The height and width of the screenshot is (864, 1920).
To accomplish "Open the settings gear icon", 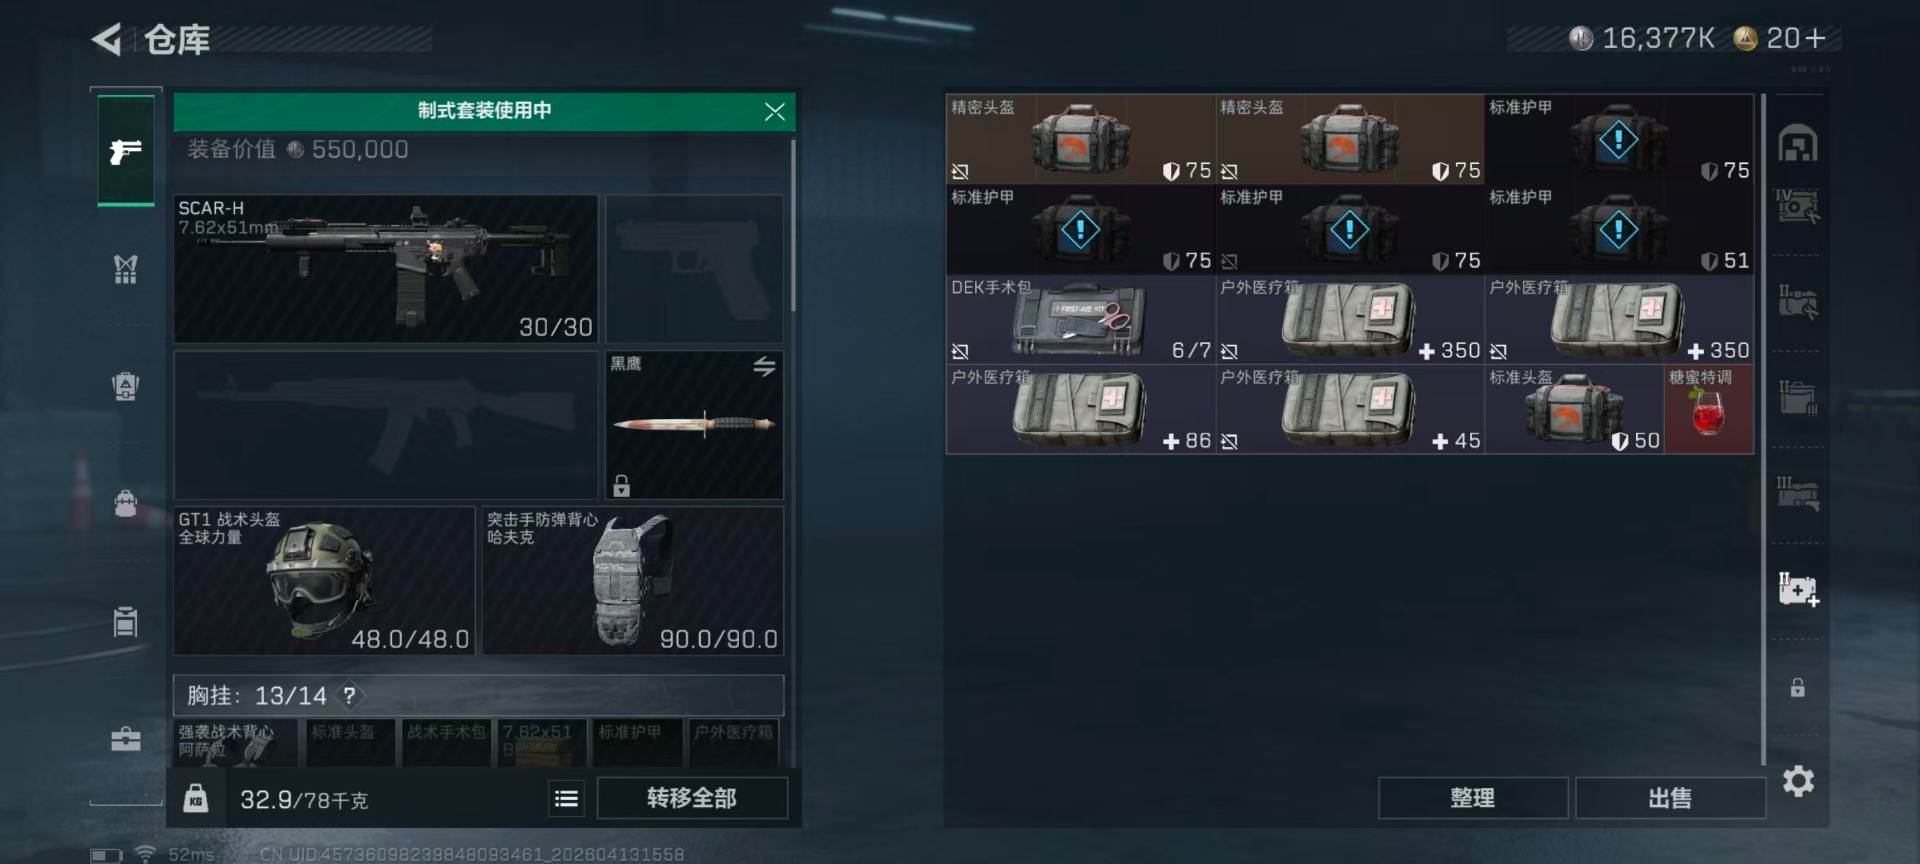I will pos(1797,781).
